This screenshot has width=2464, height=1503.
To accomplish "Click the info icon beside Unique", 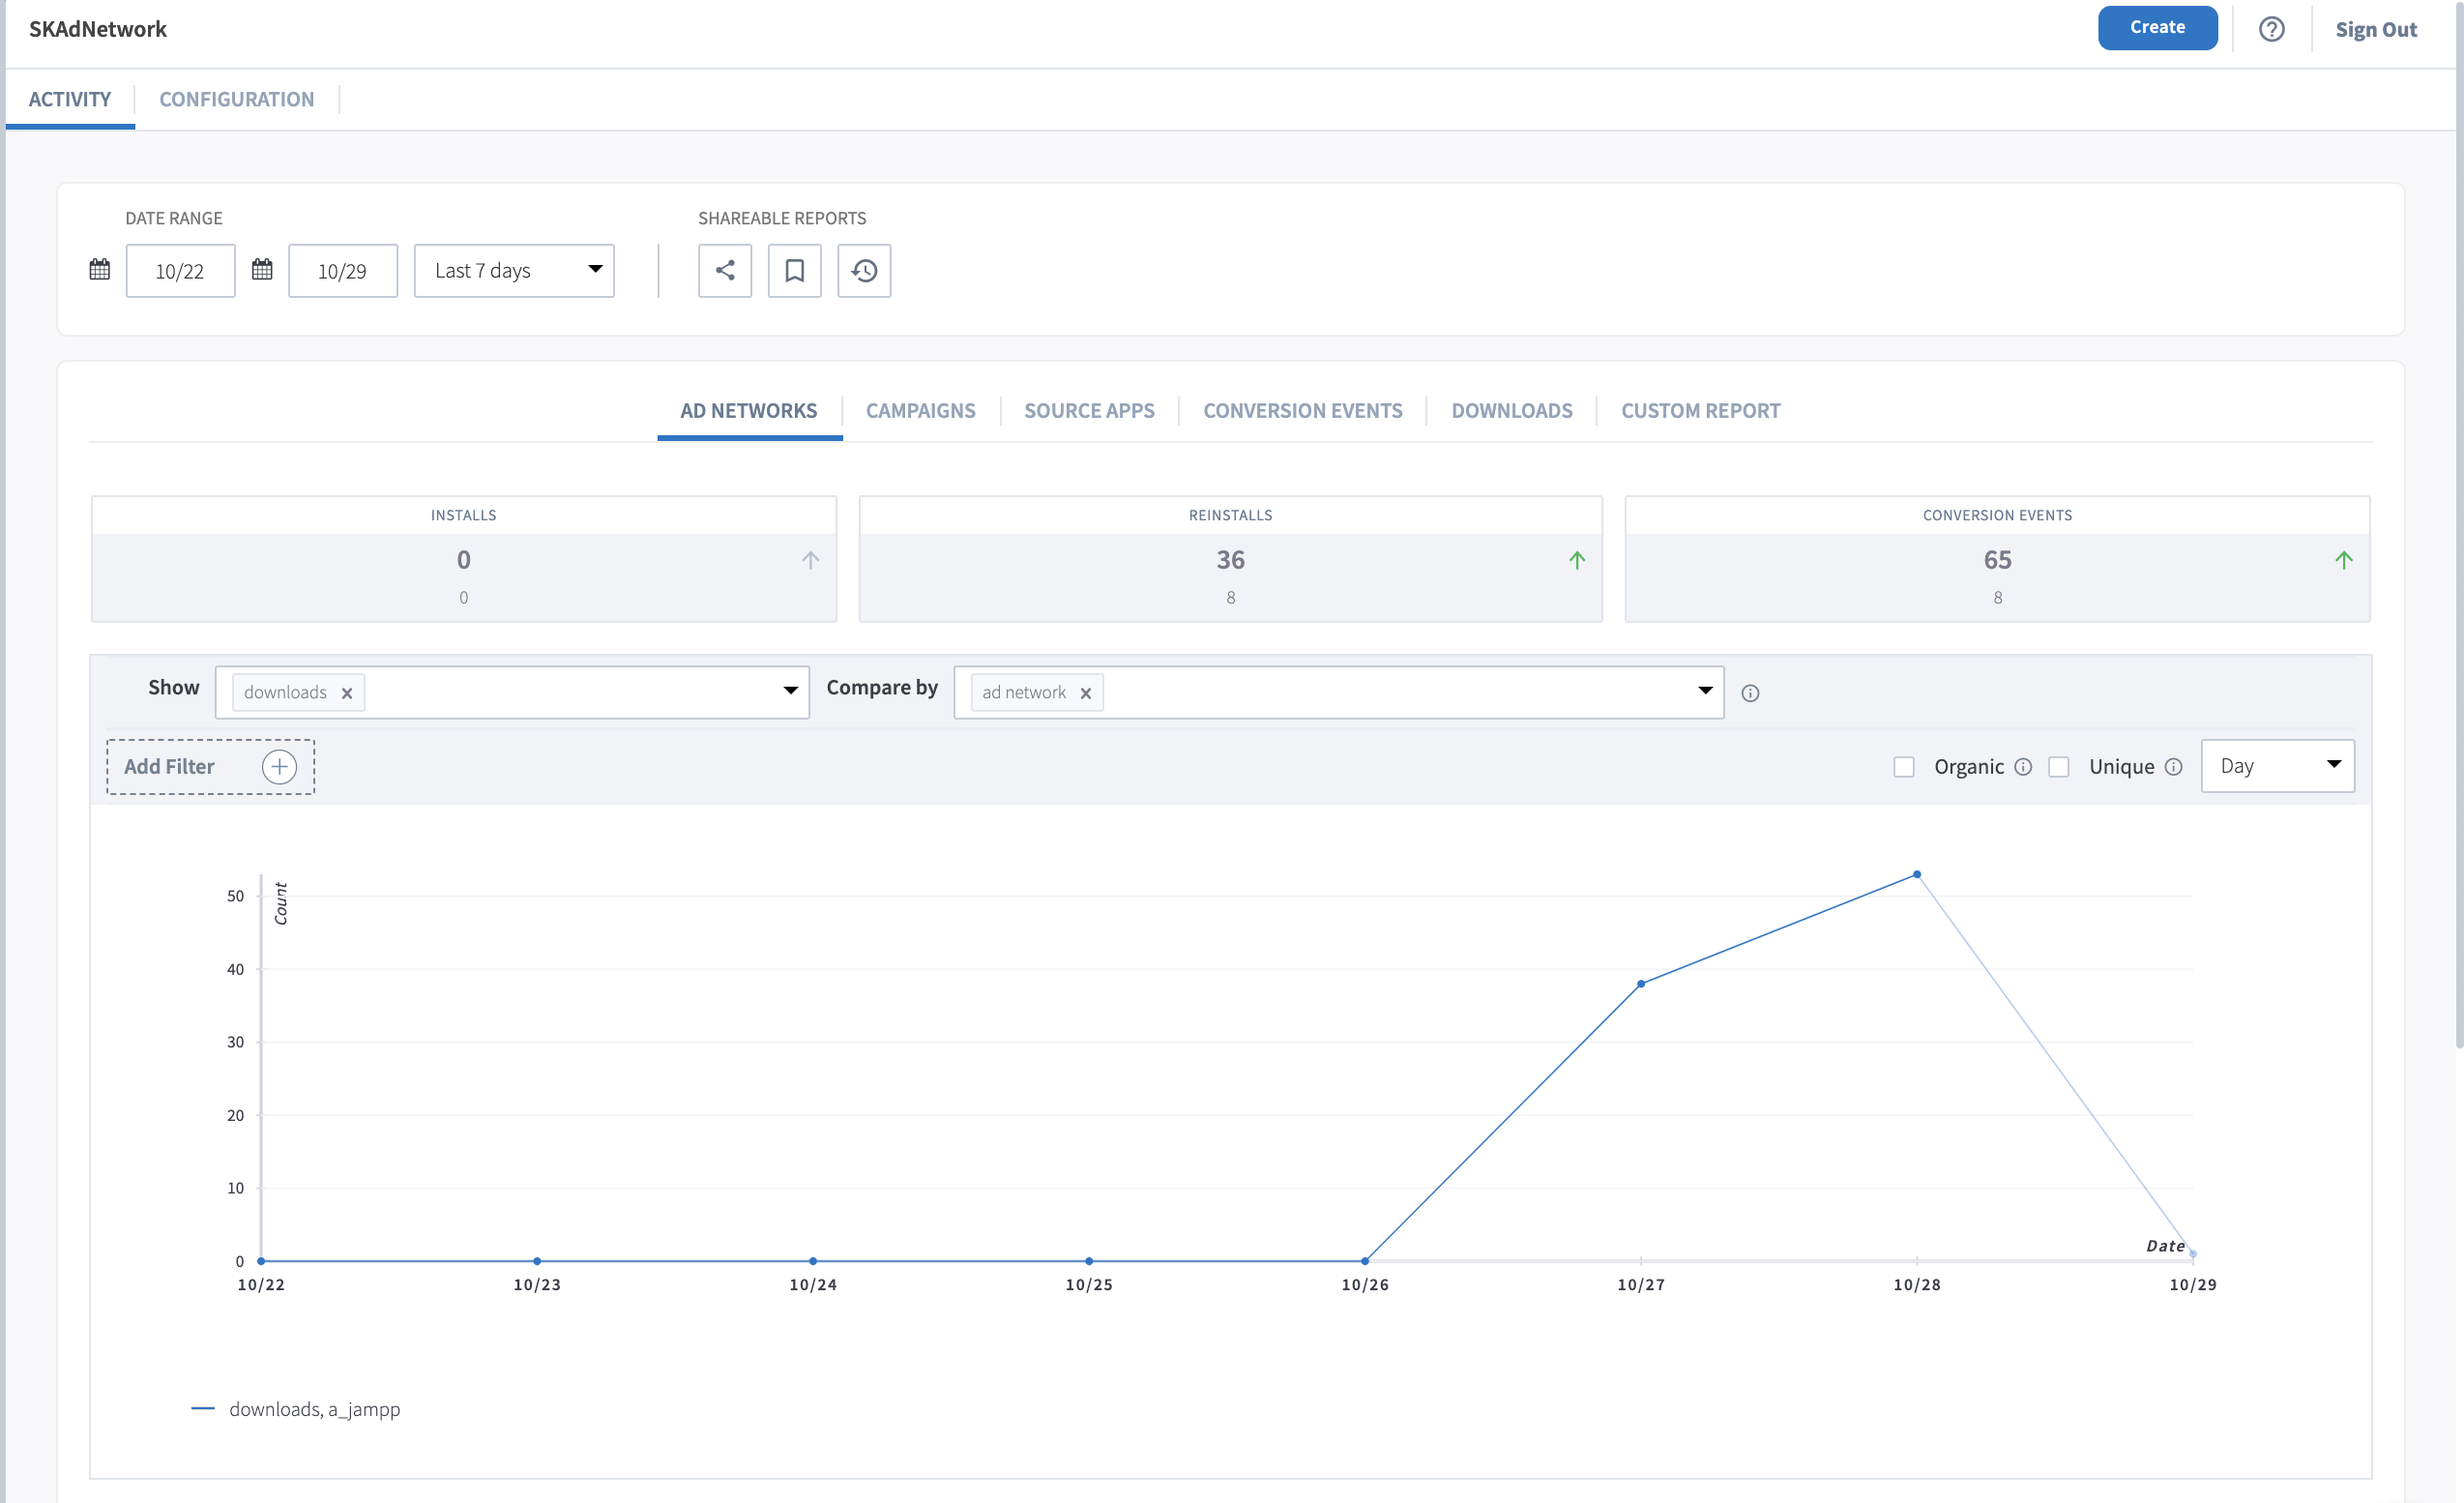I will pyautogui.click(x=2173, y=767).
